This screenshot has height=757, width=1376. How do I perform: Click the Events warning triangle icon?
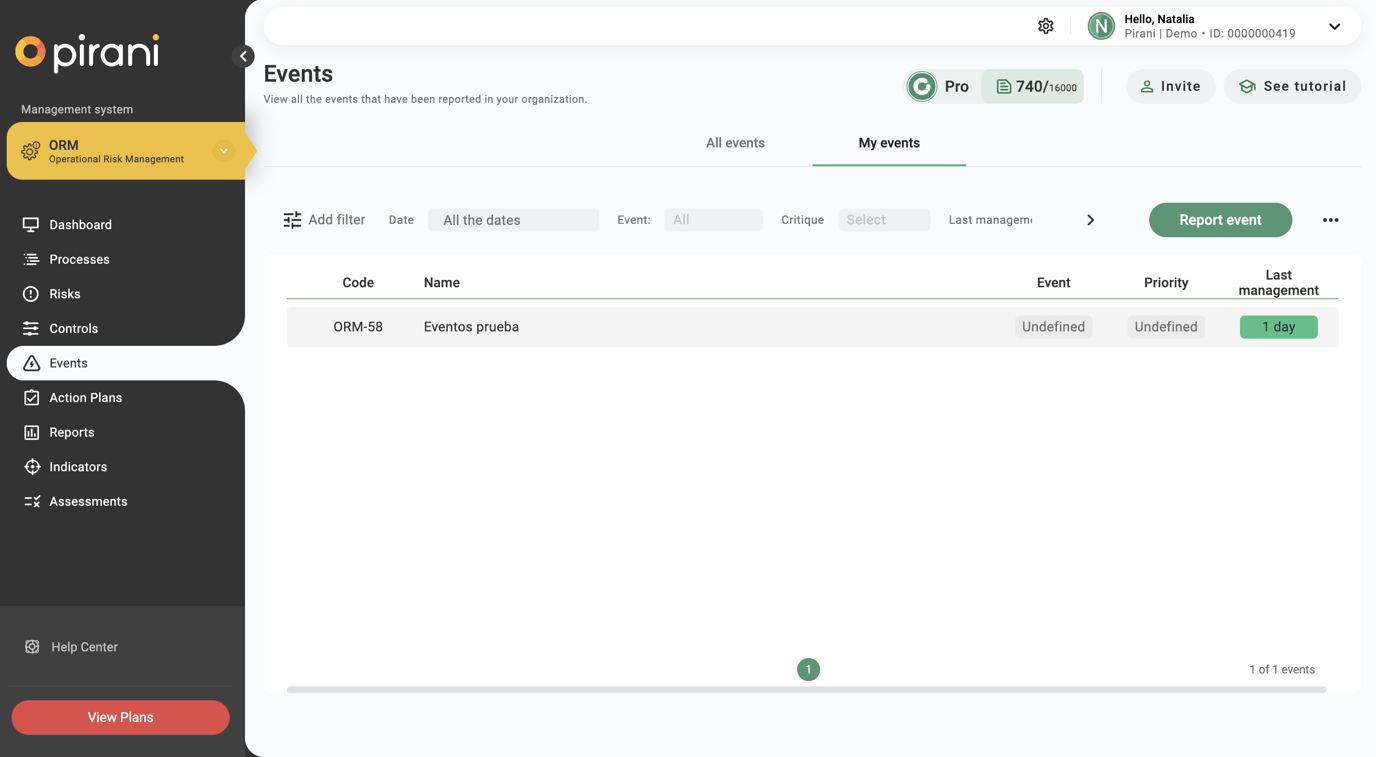coord(31,363)
